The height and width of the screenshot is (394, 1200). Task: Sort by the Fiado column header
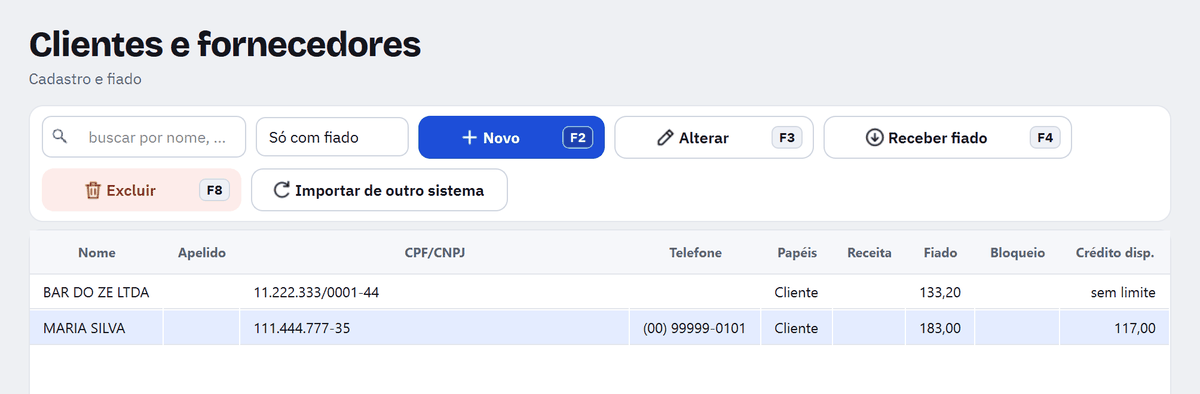pos(940,253)
